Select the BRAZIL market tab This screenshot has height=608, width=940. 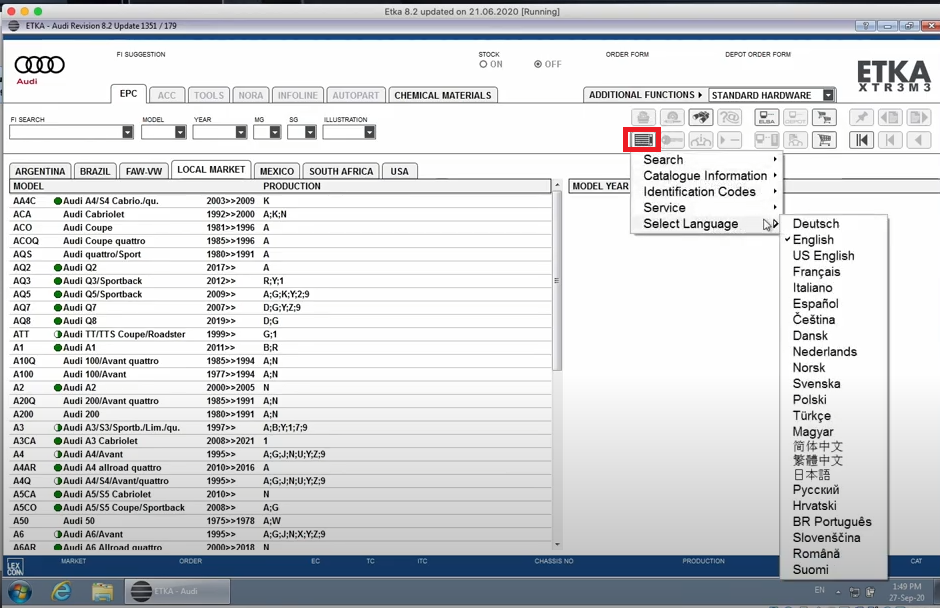pyautogui.click(x=95, y=171)
